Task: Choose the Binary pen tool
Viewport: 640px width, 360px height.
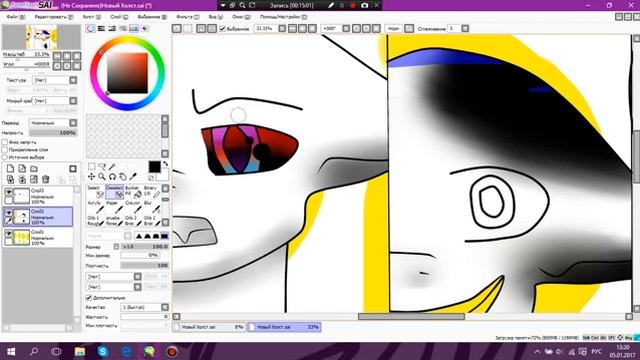Action: point(151,191)
